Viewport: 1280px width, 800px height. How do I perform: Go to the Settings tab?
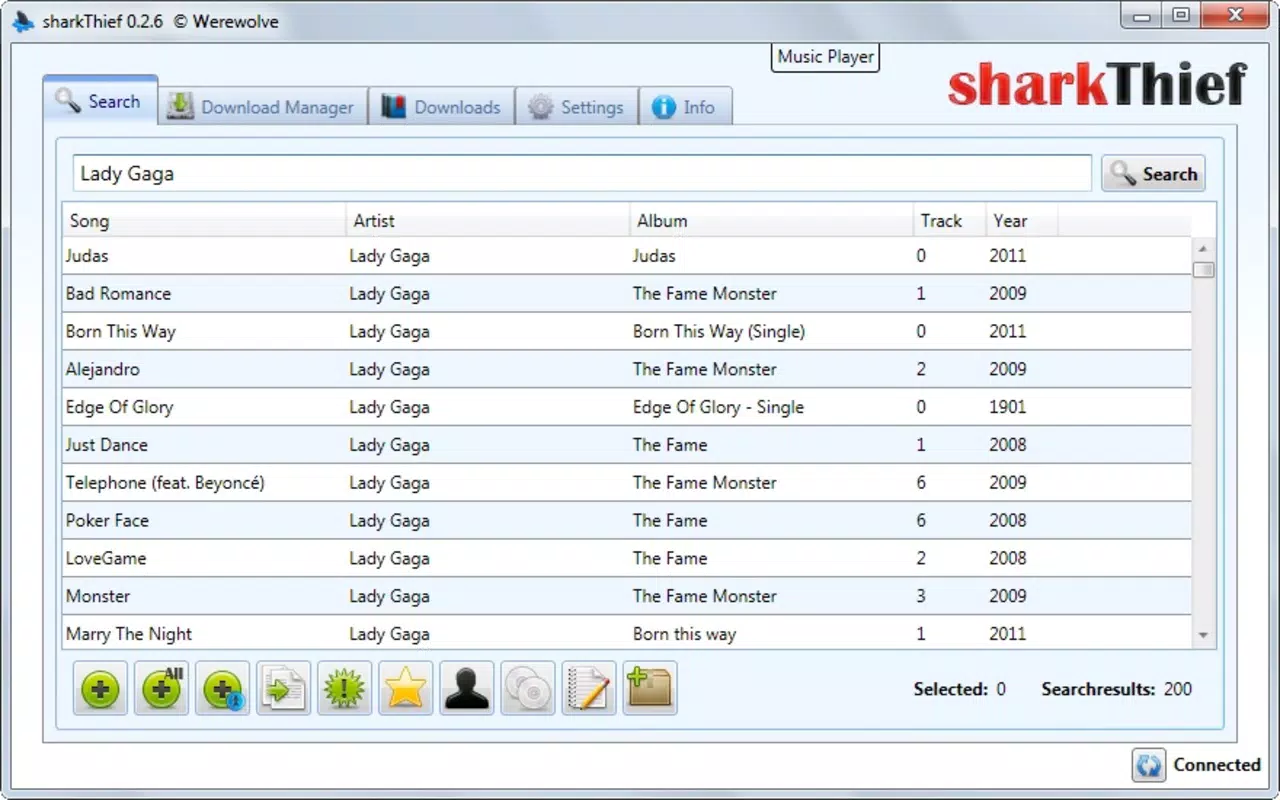click(576, 107)
